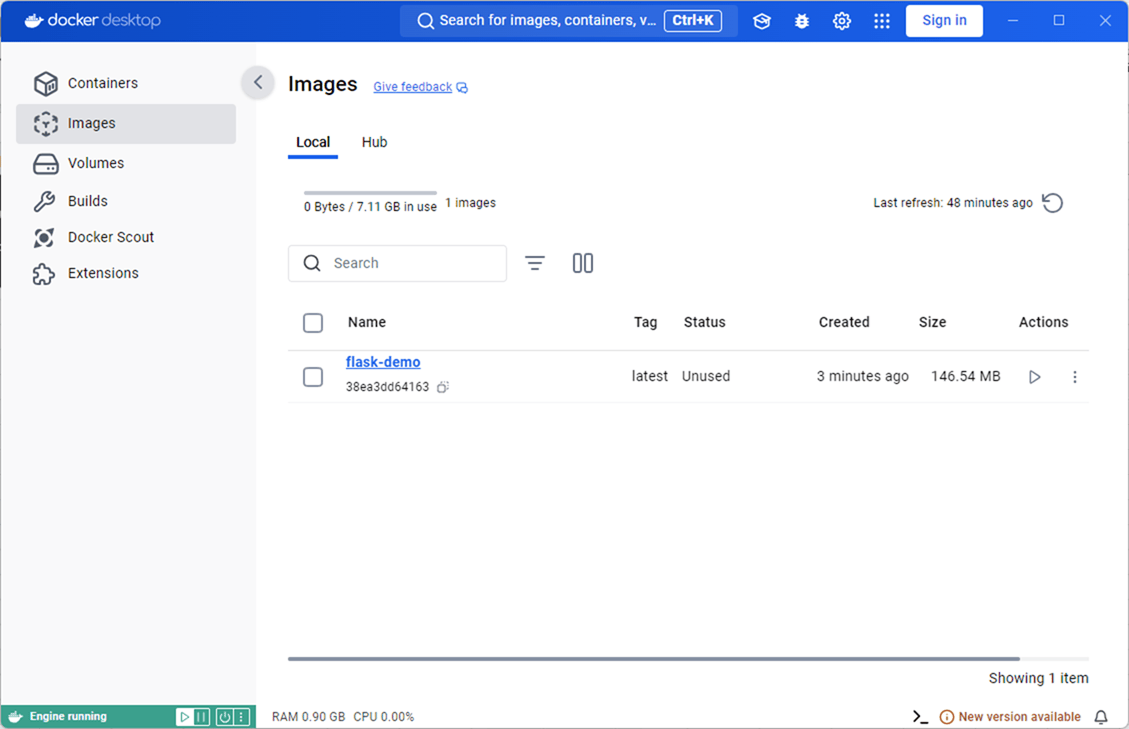Click the image Search field
The width and height of the screenshot is (1129, 729).
coord(410,263)
